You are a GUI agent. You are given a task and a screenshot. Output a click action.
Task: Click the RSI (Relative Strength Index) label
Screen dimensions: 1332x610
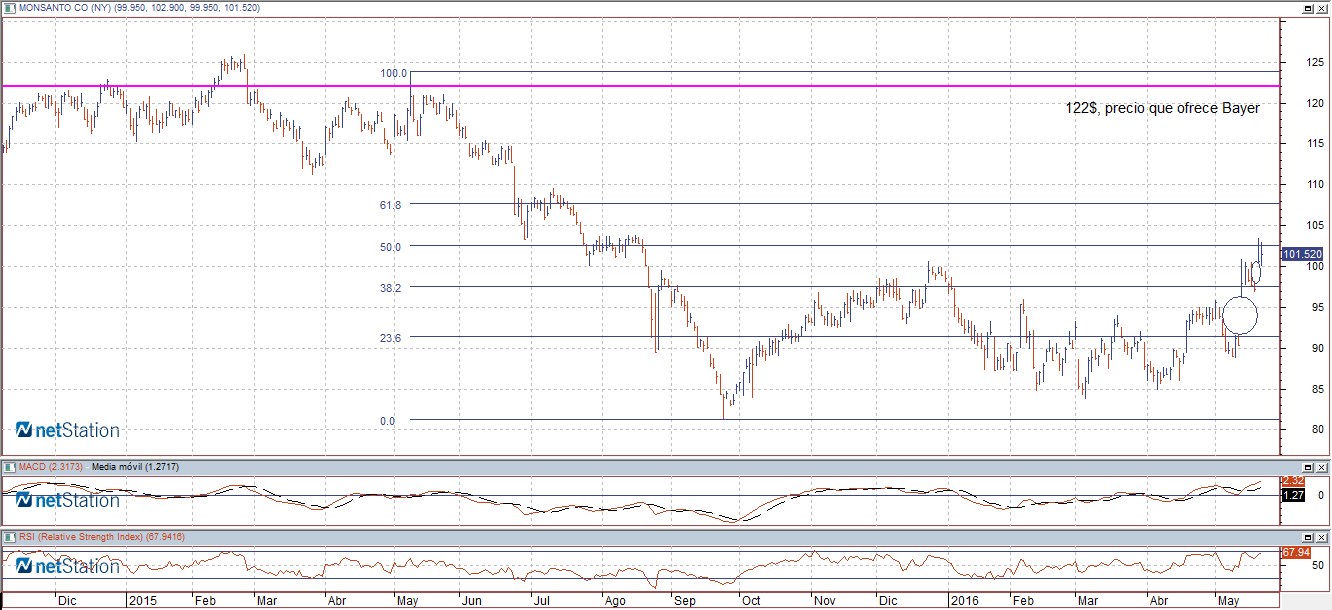[83, 536]
